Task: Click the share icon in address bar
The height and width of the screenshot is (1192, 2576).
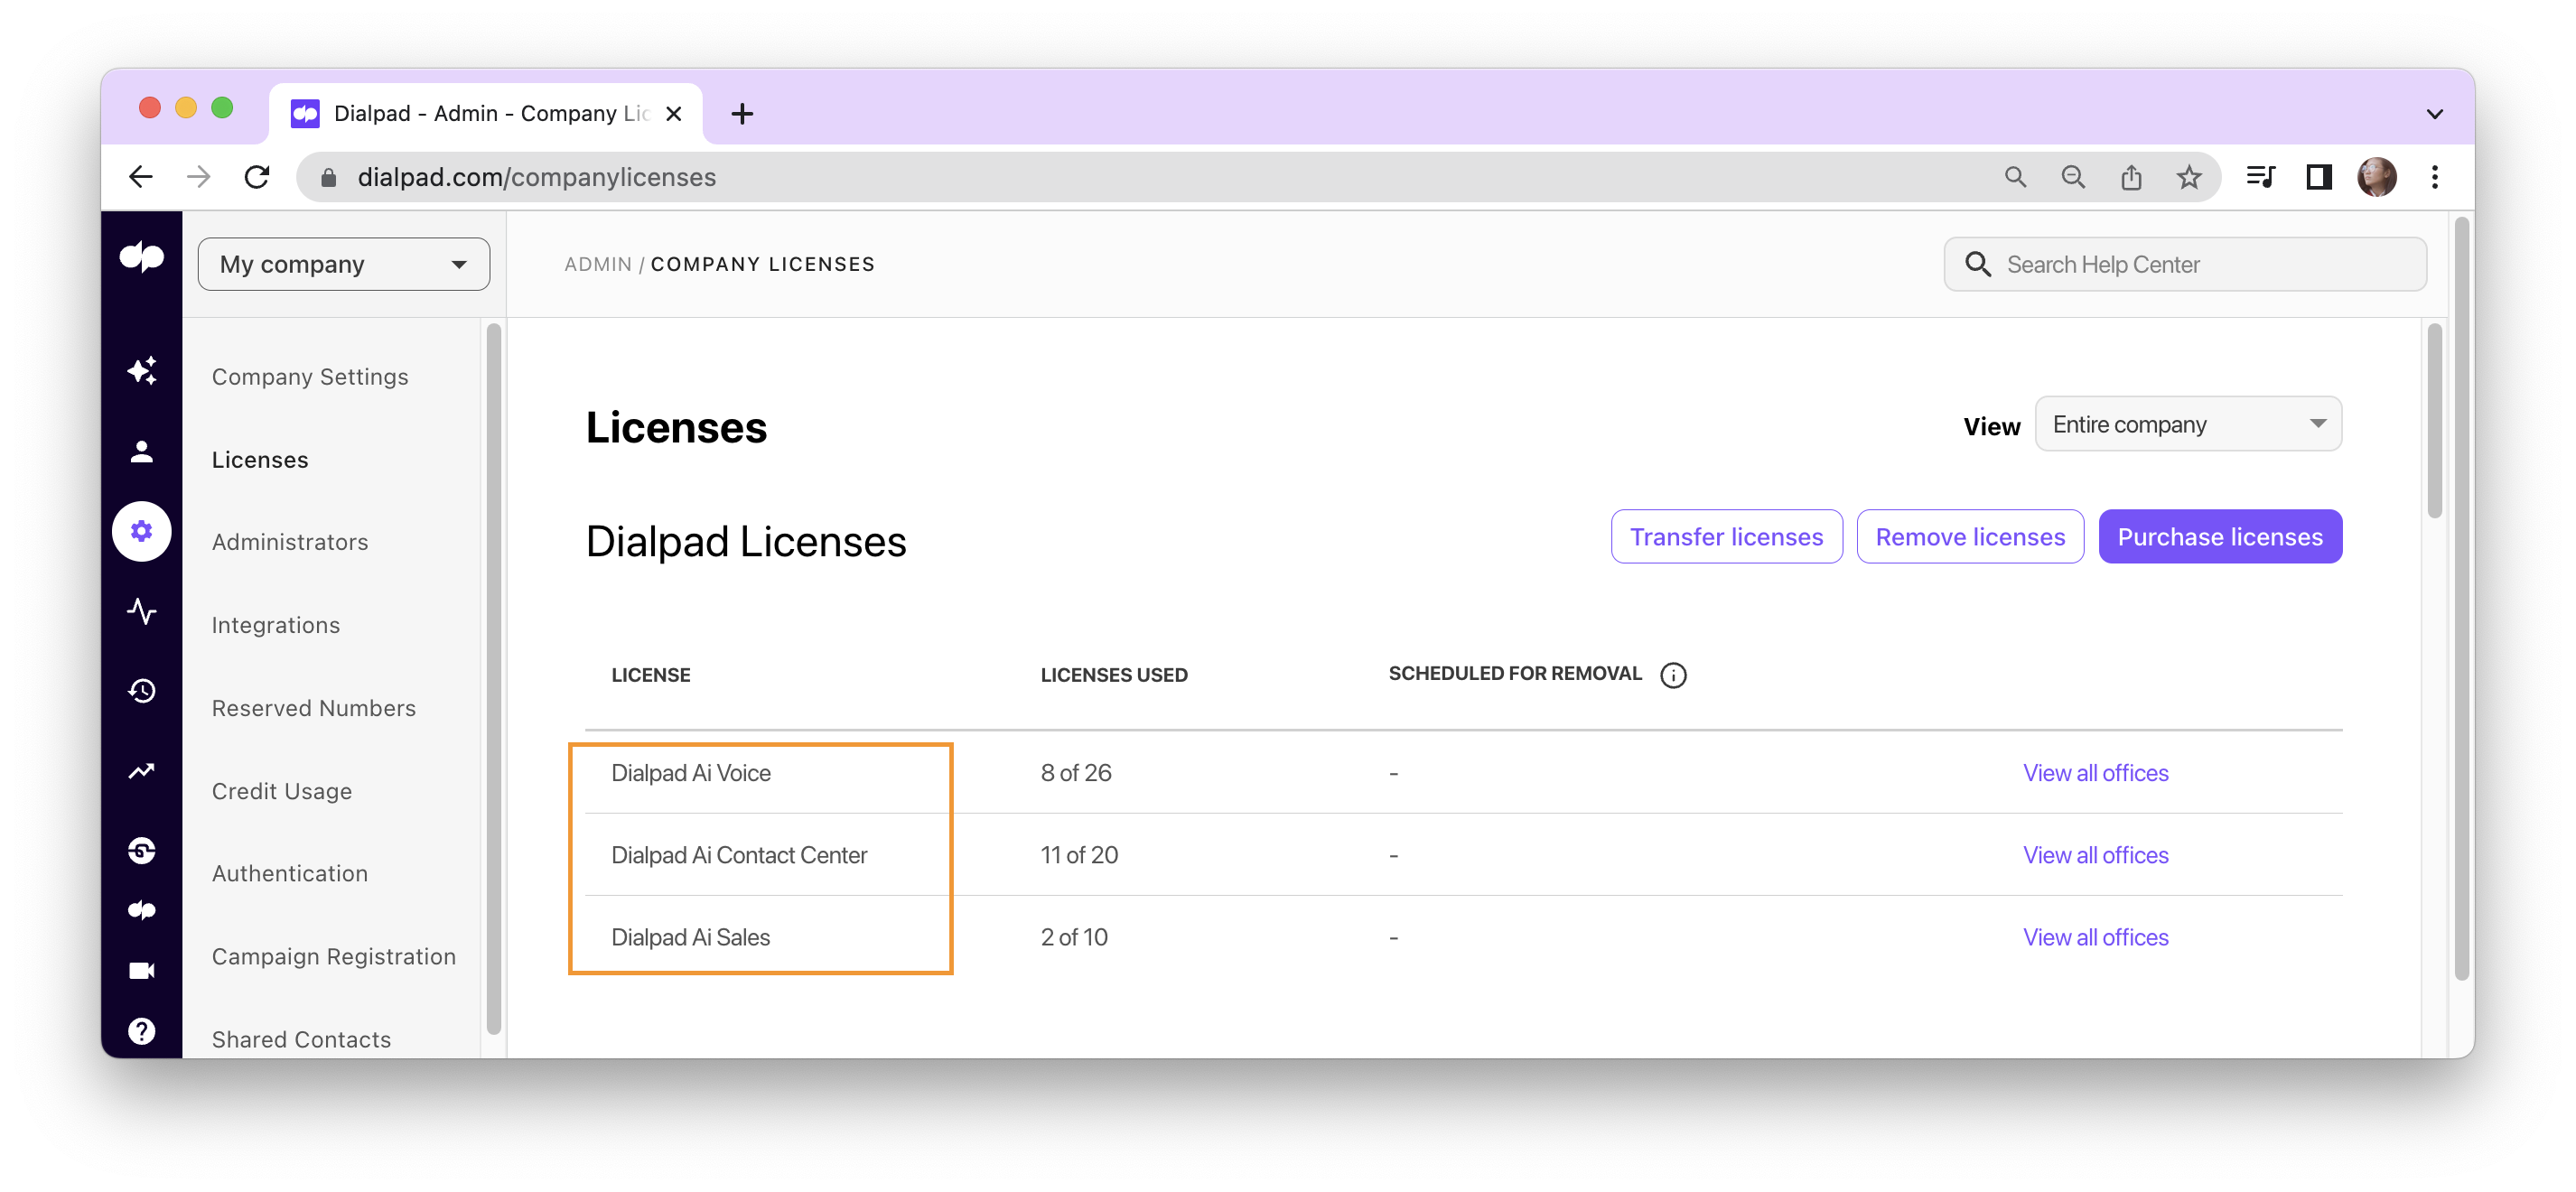Action: (x=2131, y=177)
